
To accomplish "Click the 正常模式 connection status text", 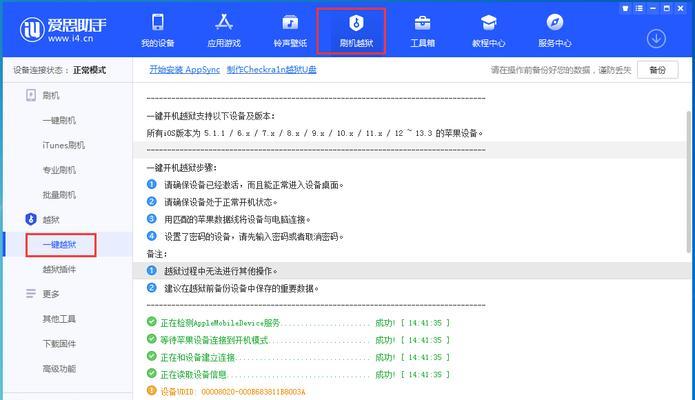I will pyautogui.click(x=90, y=70).
